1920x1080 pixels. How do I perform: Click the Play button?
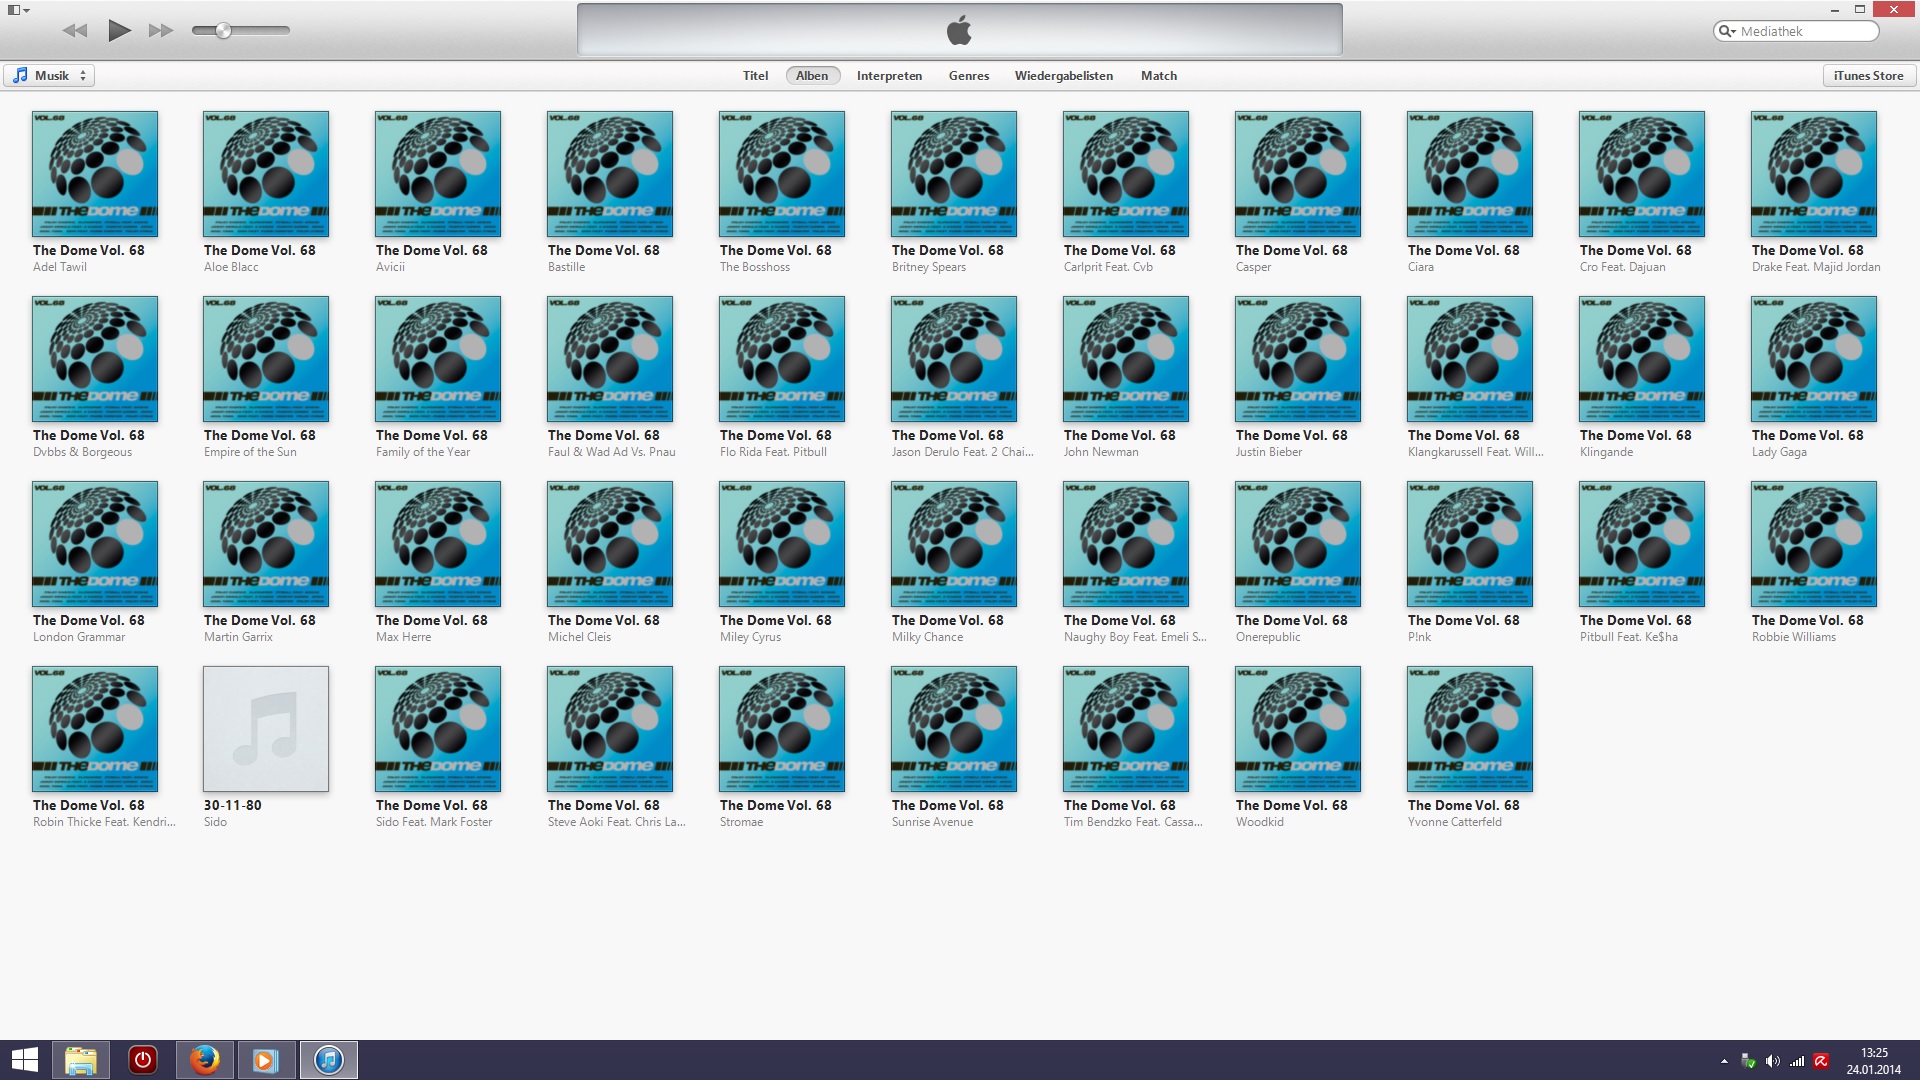[x=119, y=30]
